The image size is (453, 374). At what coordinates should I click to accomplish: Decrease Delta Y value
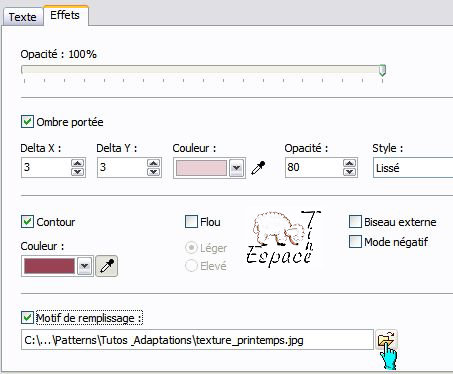[153, 172]
